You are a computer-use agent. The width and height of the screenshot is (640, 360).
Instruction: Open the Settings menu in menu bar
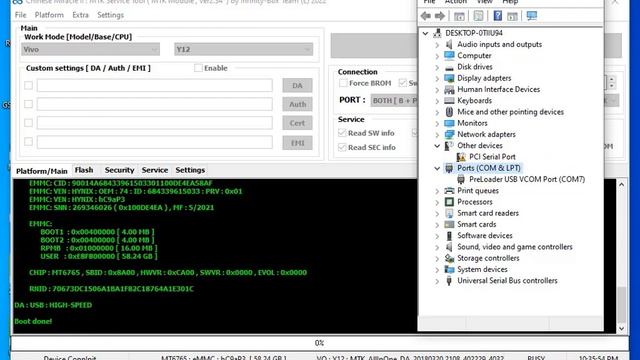[110, 15]
